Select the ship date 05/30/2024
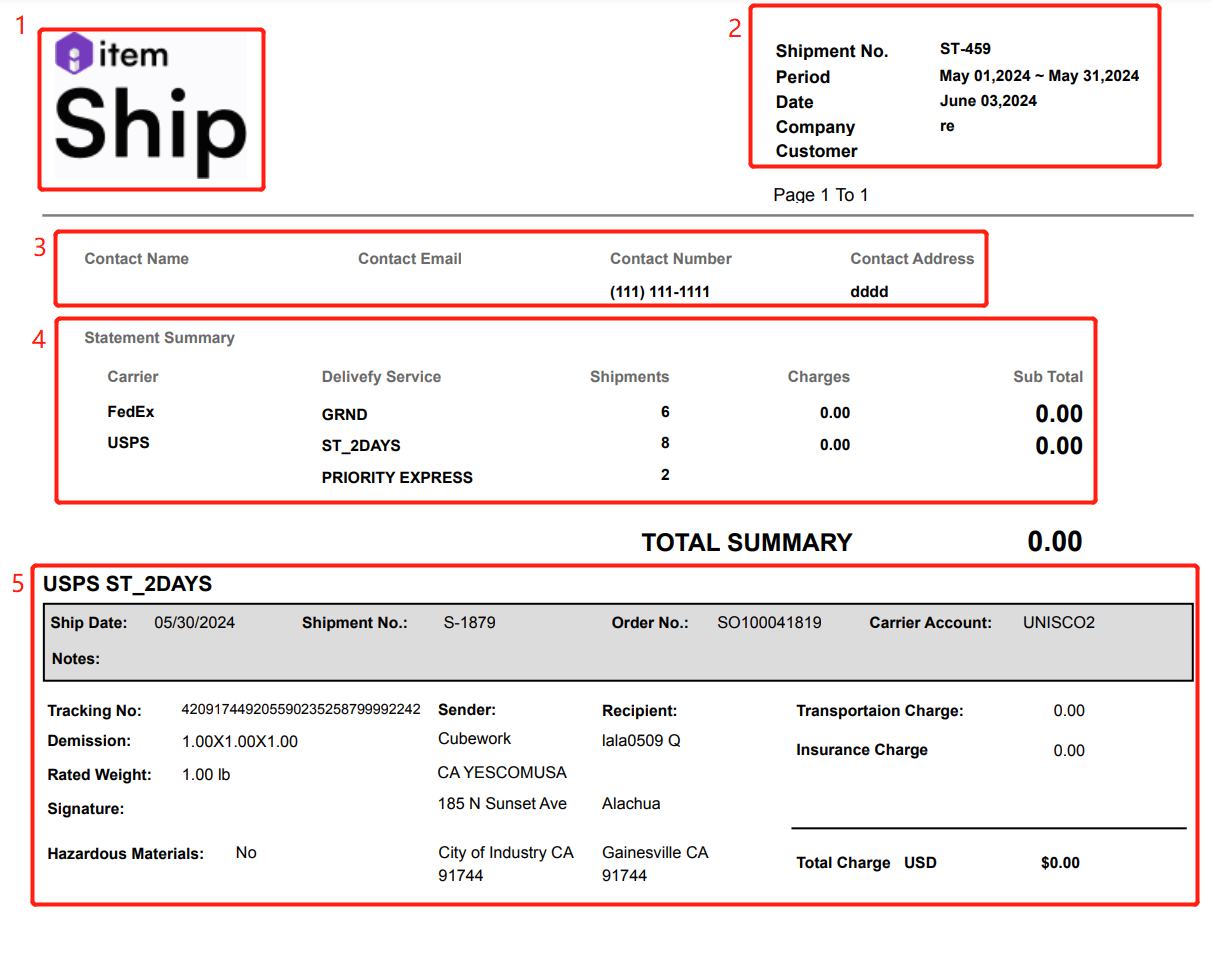Screen dimensions: 1212x954 194,623
